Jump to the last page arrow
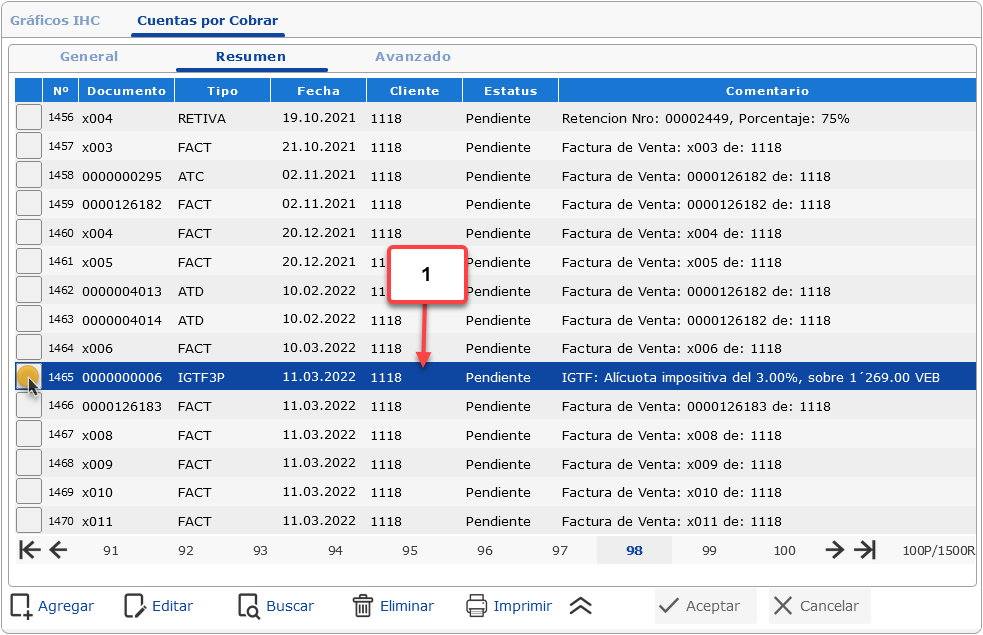The height and width of the screenshot is (635, 983). [865, 550]
